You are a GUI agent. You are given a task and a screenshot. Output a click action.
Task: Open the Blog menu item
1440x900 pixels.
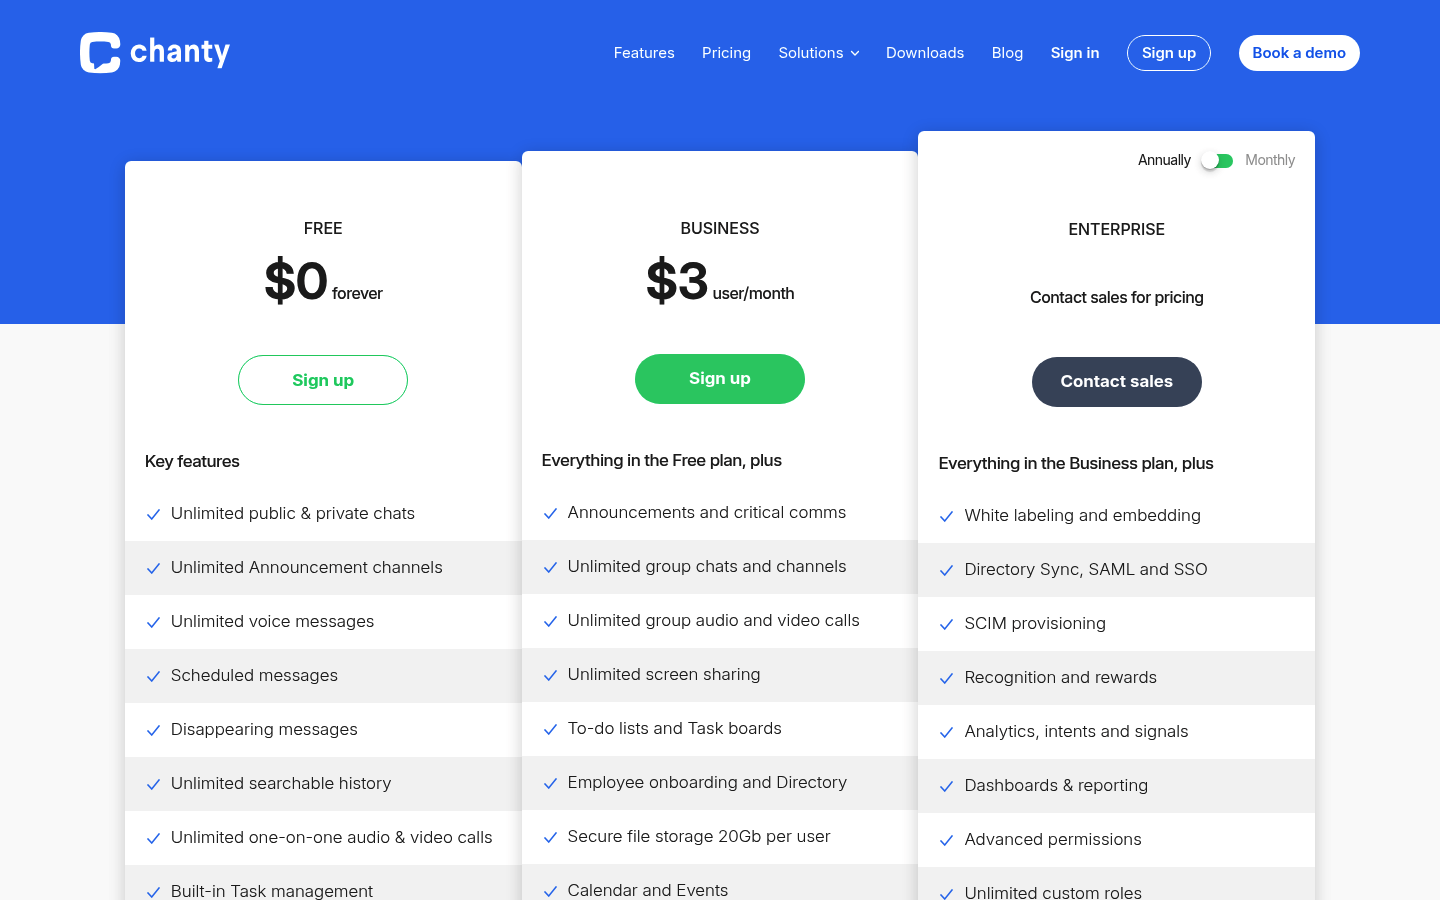click(x=1007, y=53)
